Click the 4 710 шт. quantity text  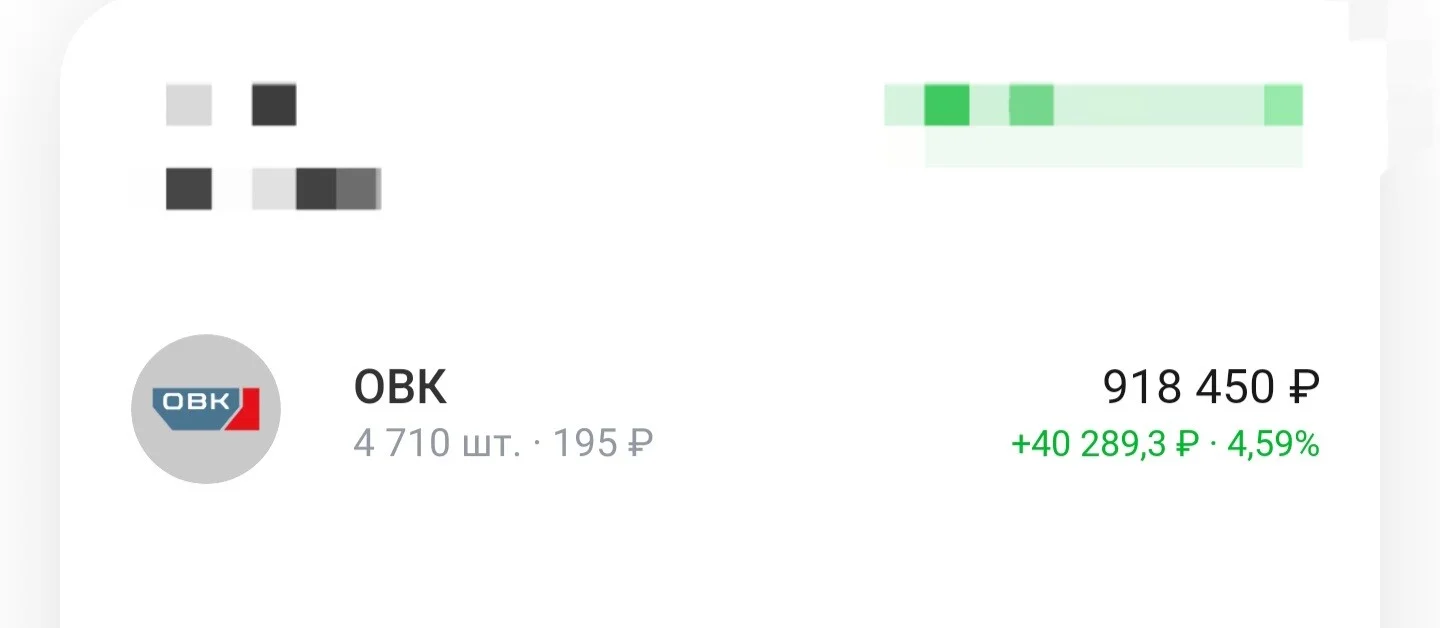[x=437, y=443]
